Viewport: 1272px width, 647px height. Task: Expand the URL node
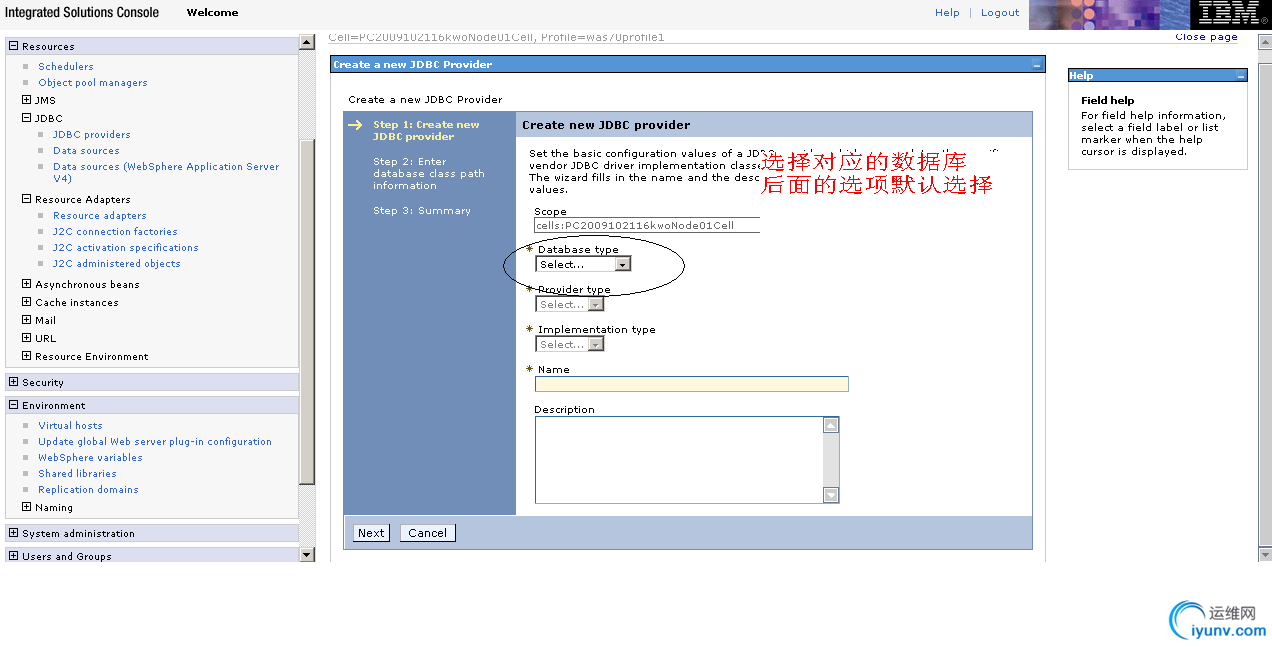pos(27,338)
